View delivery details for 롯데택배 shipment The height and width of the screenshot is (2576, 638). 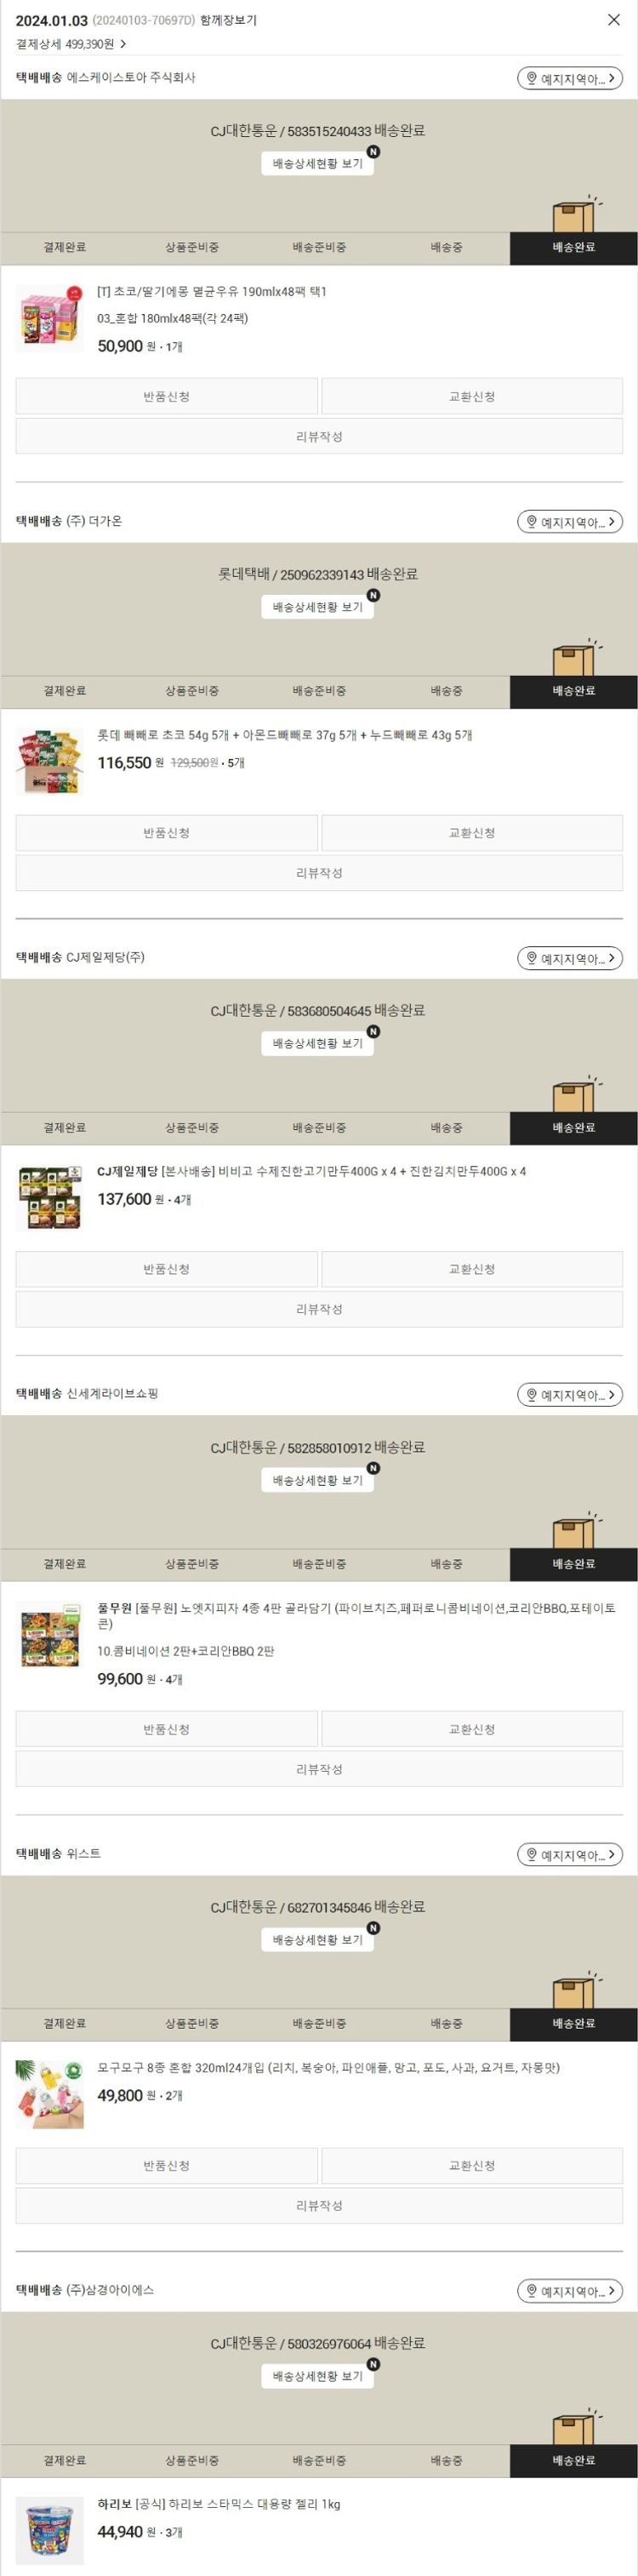coord(318,607)
